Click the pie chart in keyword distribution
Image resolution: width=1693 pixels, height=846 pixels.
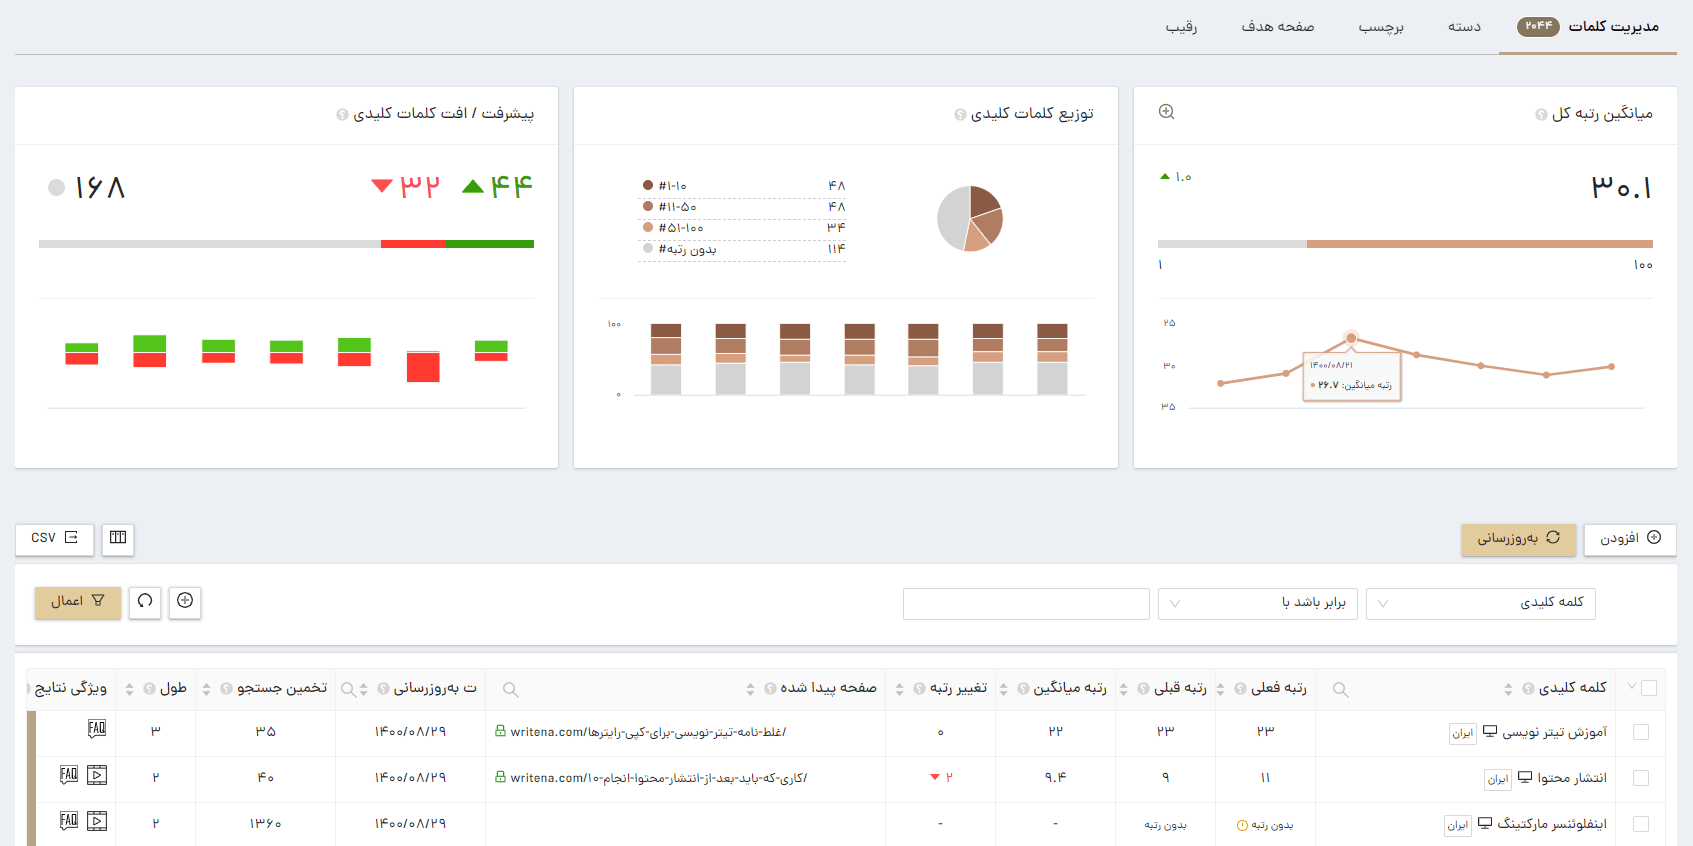coord(970,219)
